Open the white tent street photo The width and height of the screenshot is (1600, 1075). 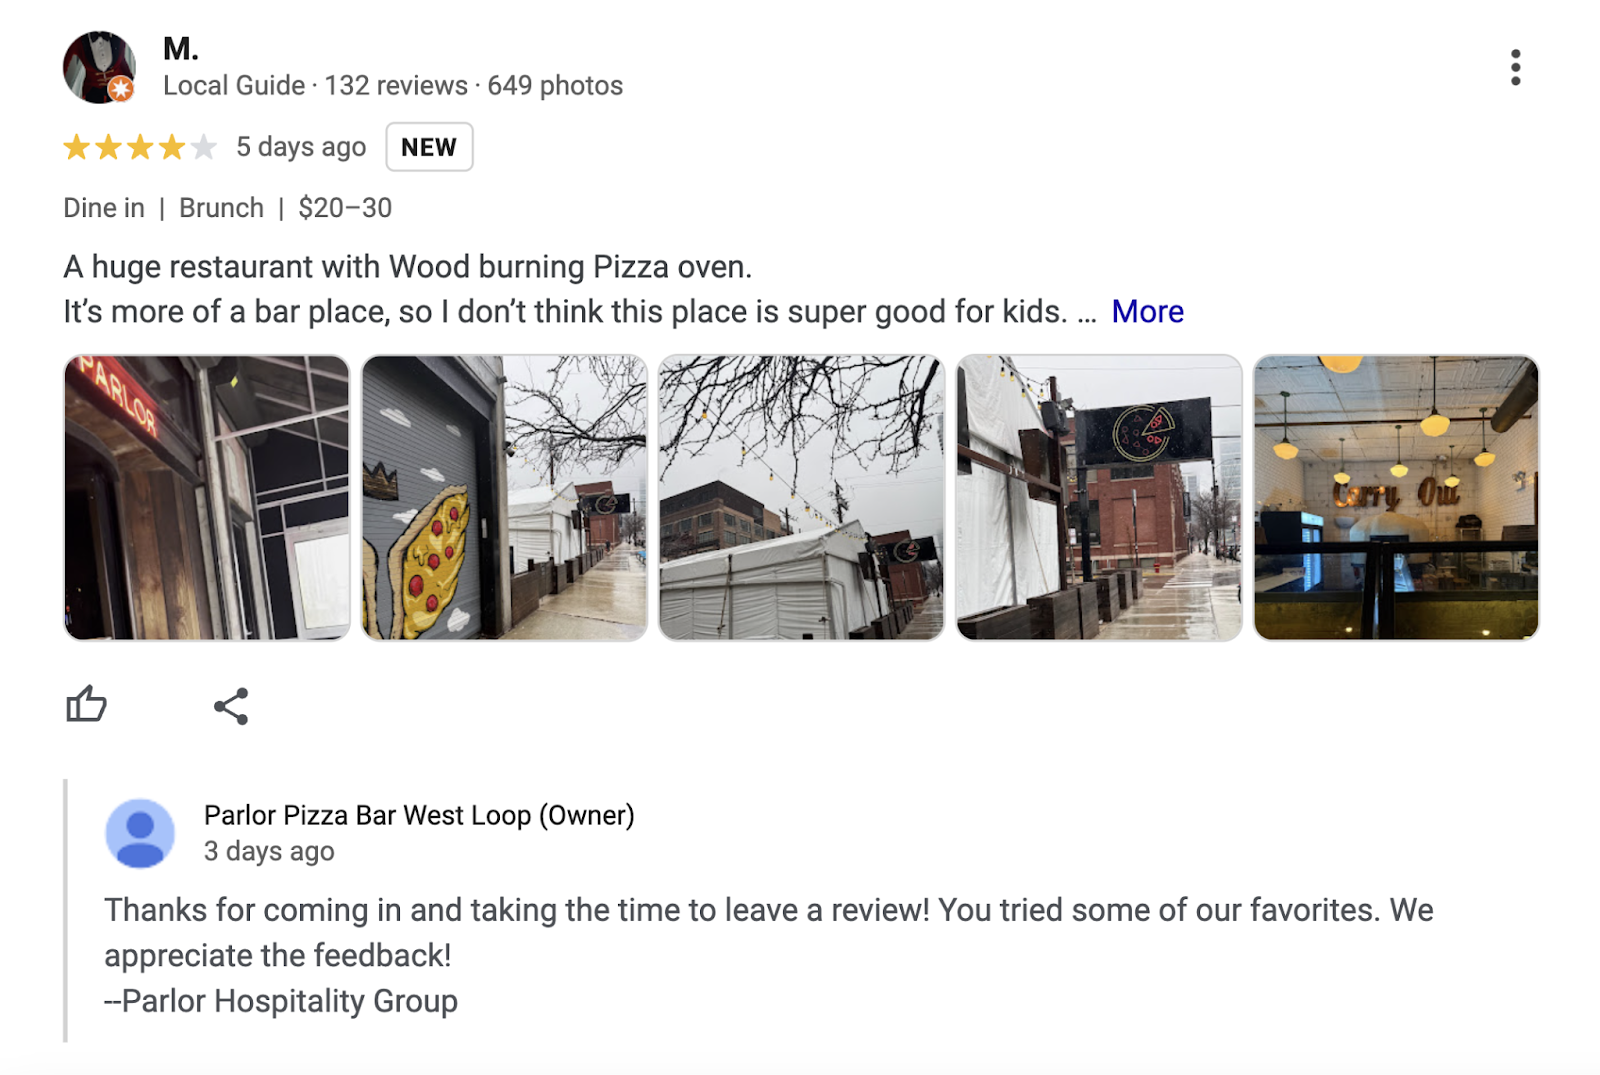coord(800,497)
